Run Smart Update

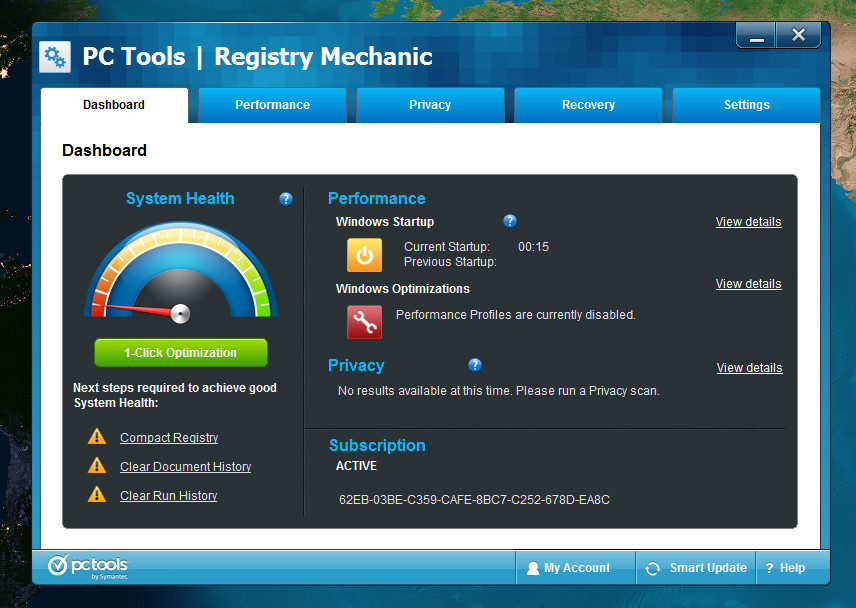click(696, 568)
